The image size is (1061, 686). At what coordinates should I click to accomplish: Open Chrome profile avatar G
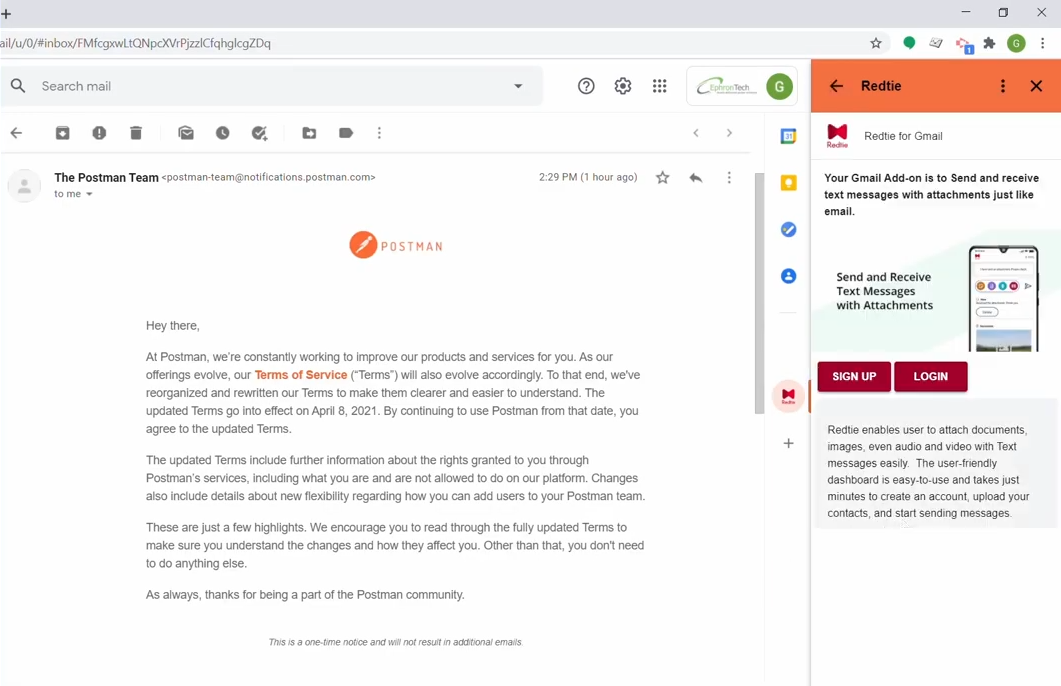(x=1016, y=43)
